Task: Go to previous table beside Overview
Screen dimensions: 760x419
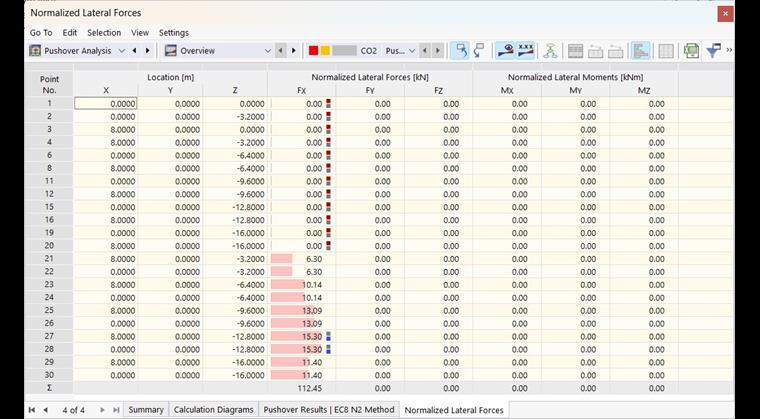Action: click(280, 50)
